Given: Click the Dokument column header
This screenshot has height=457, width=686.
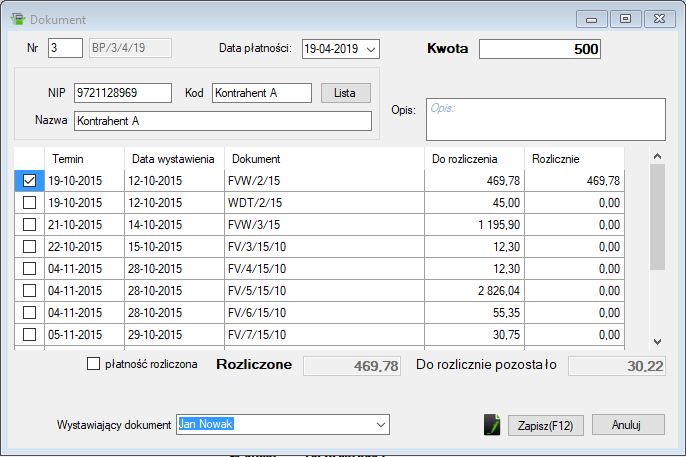Looking at the screenshot, I should [x=256, y=159].
